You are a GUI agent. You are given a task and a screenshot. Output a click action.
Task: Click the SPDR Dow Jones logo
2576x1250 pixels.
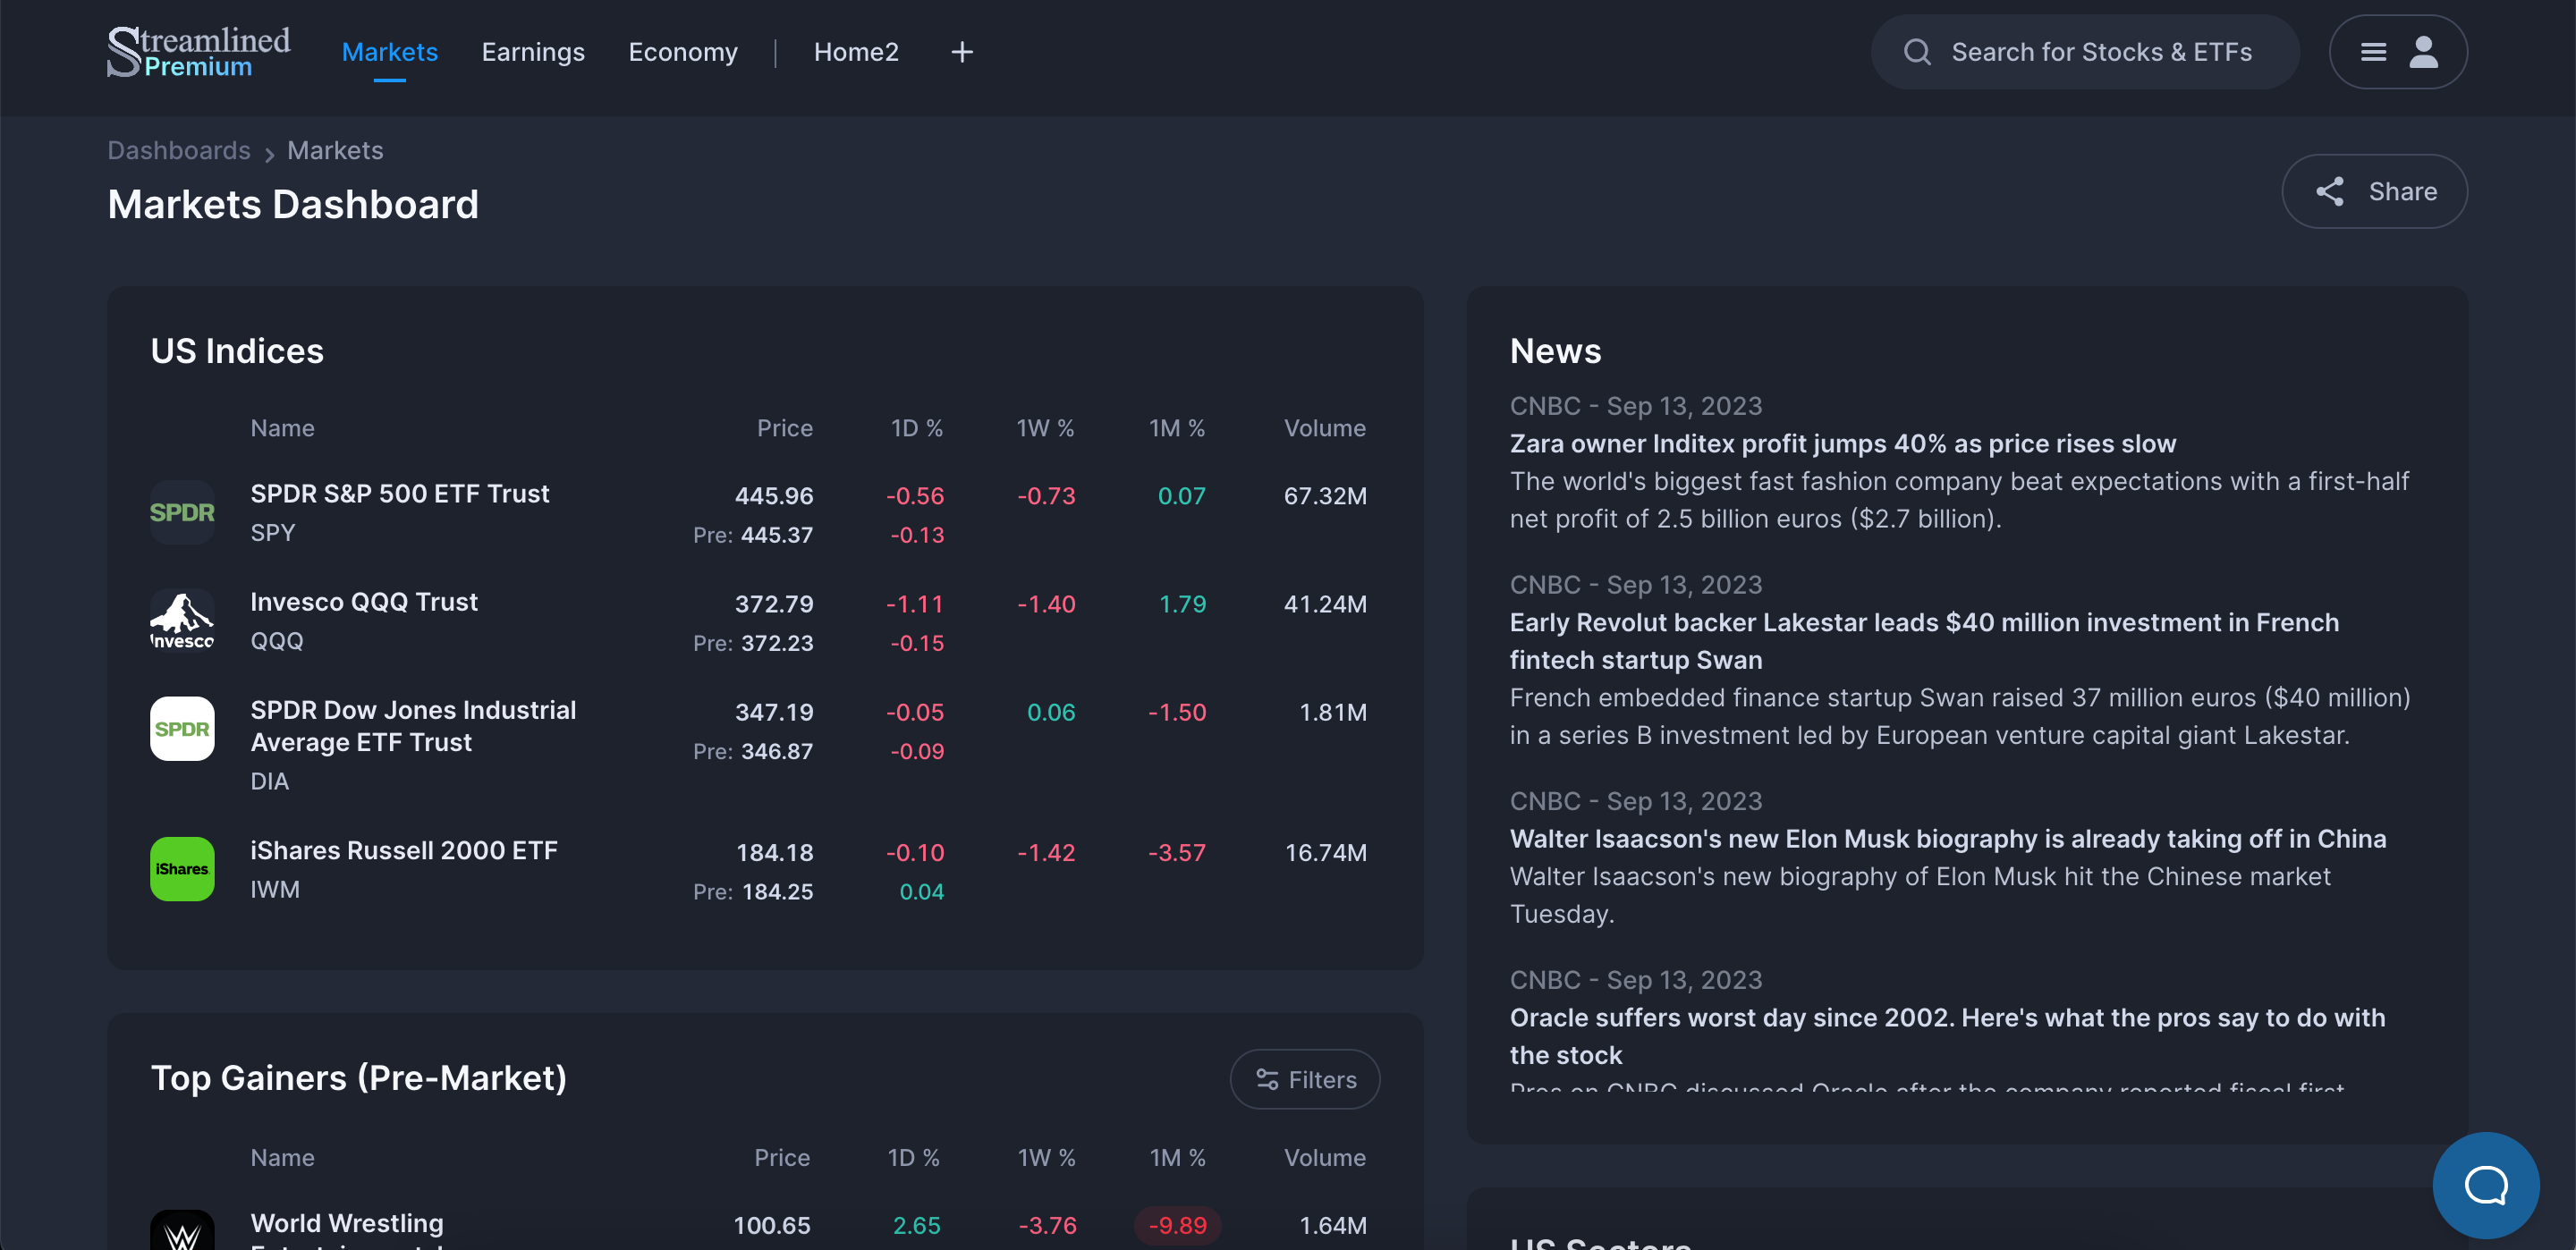182,728
